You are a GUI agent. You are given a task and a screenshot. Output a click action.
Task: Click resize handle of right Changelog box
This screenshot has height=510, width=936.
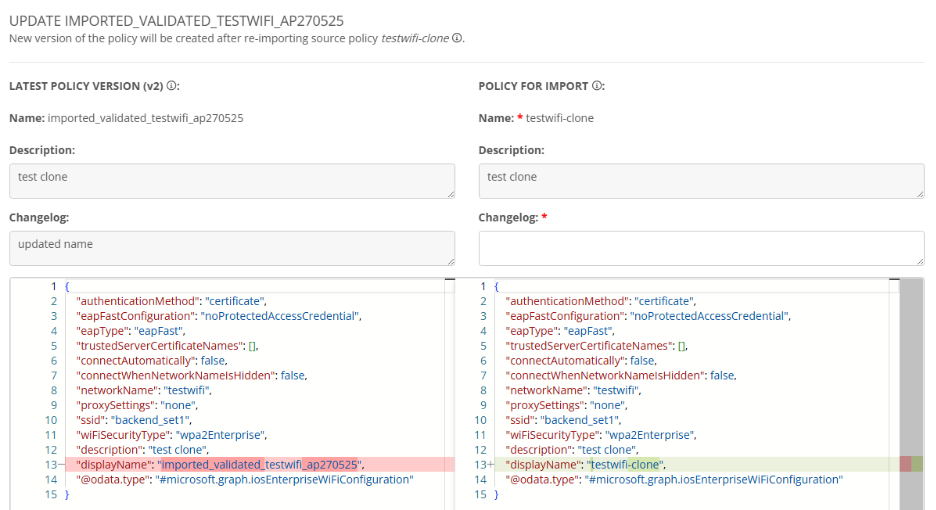(x=919, y=260)
